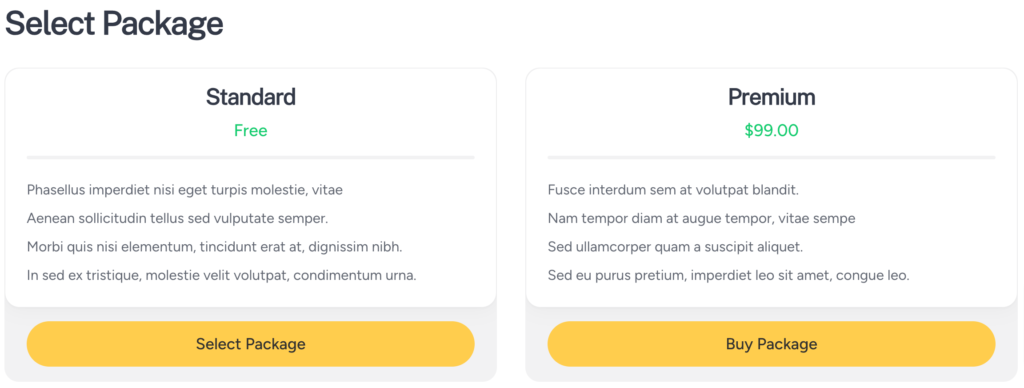The width and height of the screenshot is (1024, 388).
Task: Click the Sed eu purus pretium line
Action: coord(728,276)
